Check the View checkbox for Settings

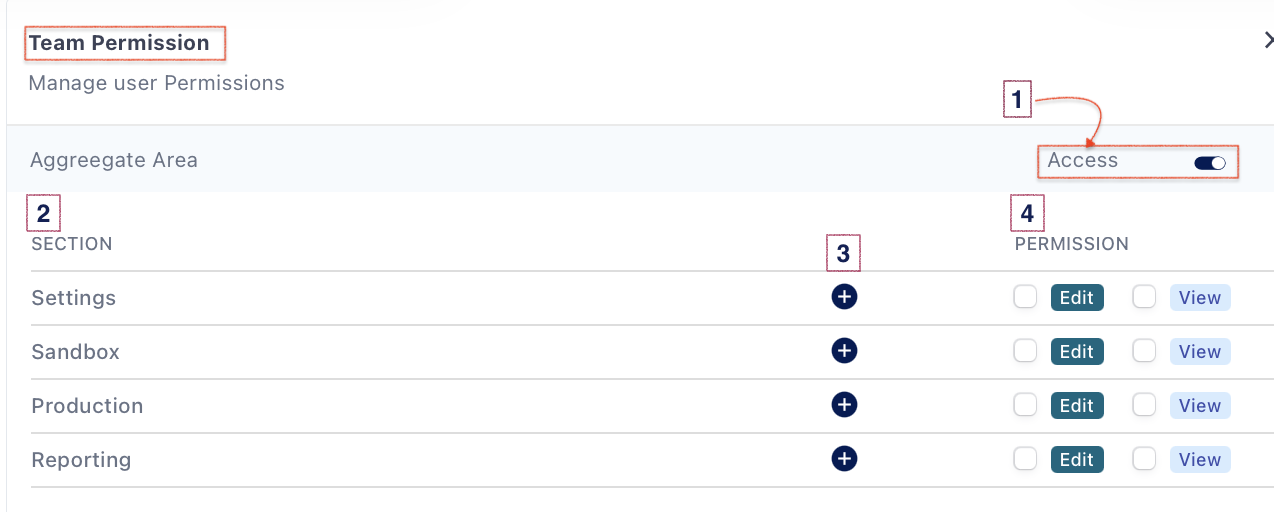[1144, 297]
